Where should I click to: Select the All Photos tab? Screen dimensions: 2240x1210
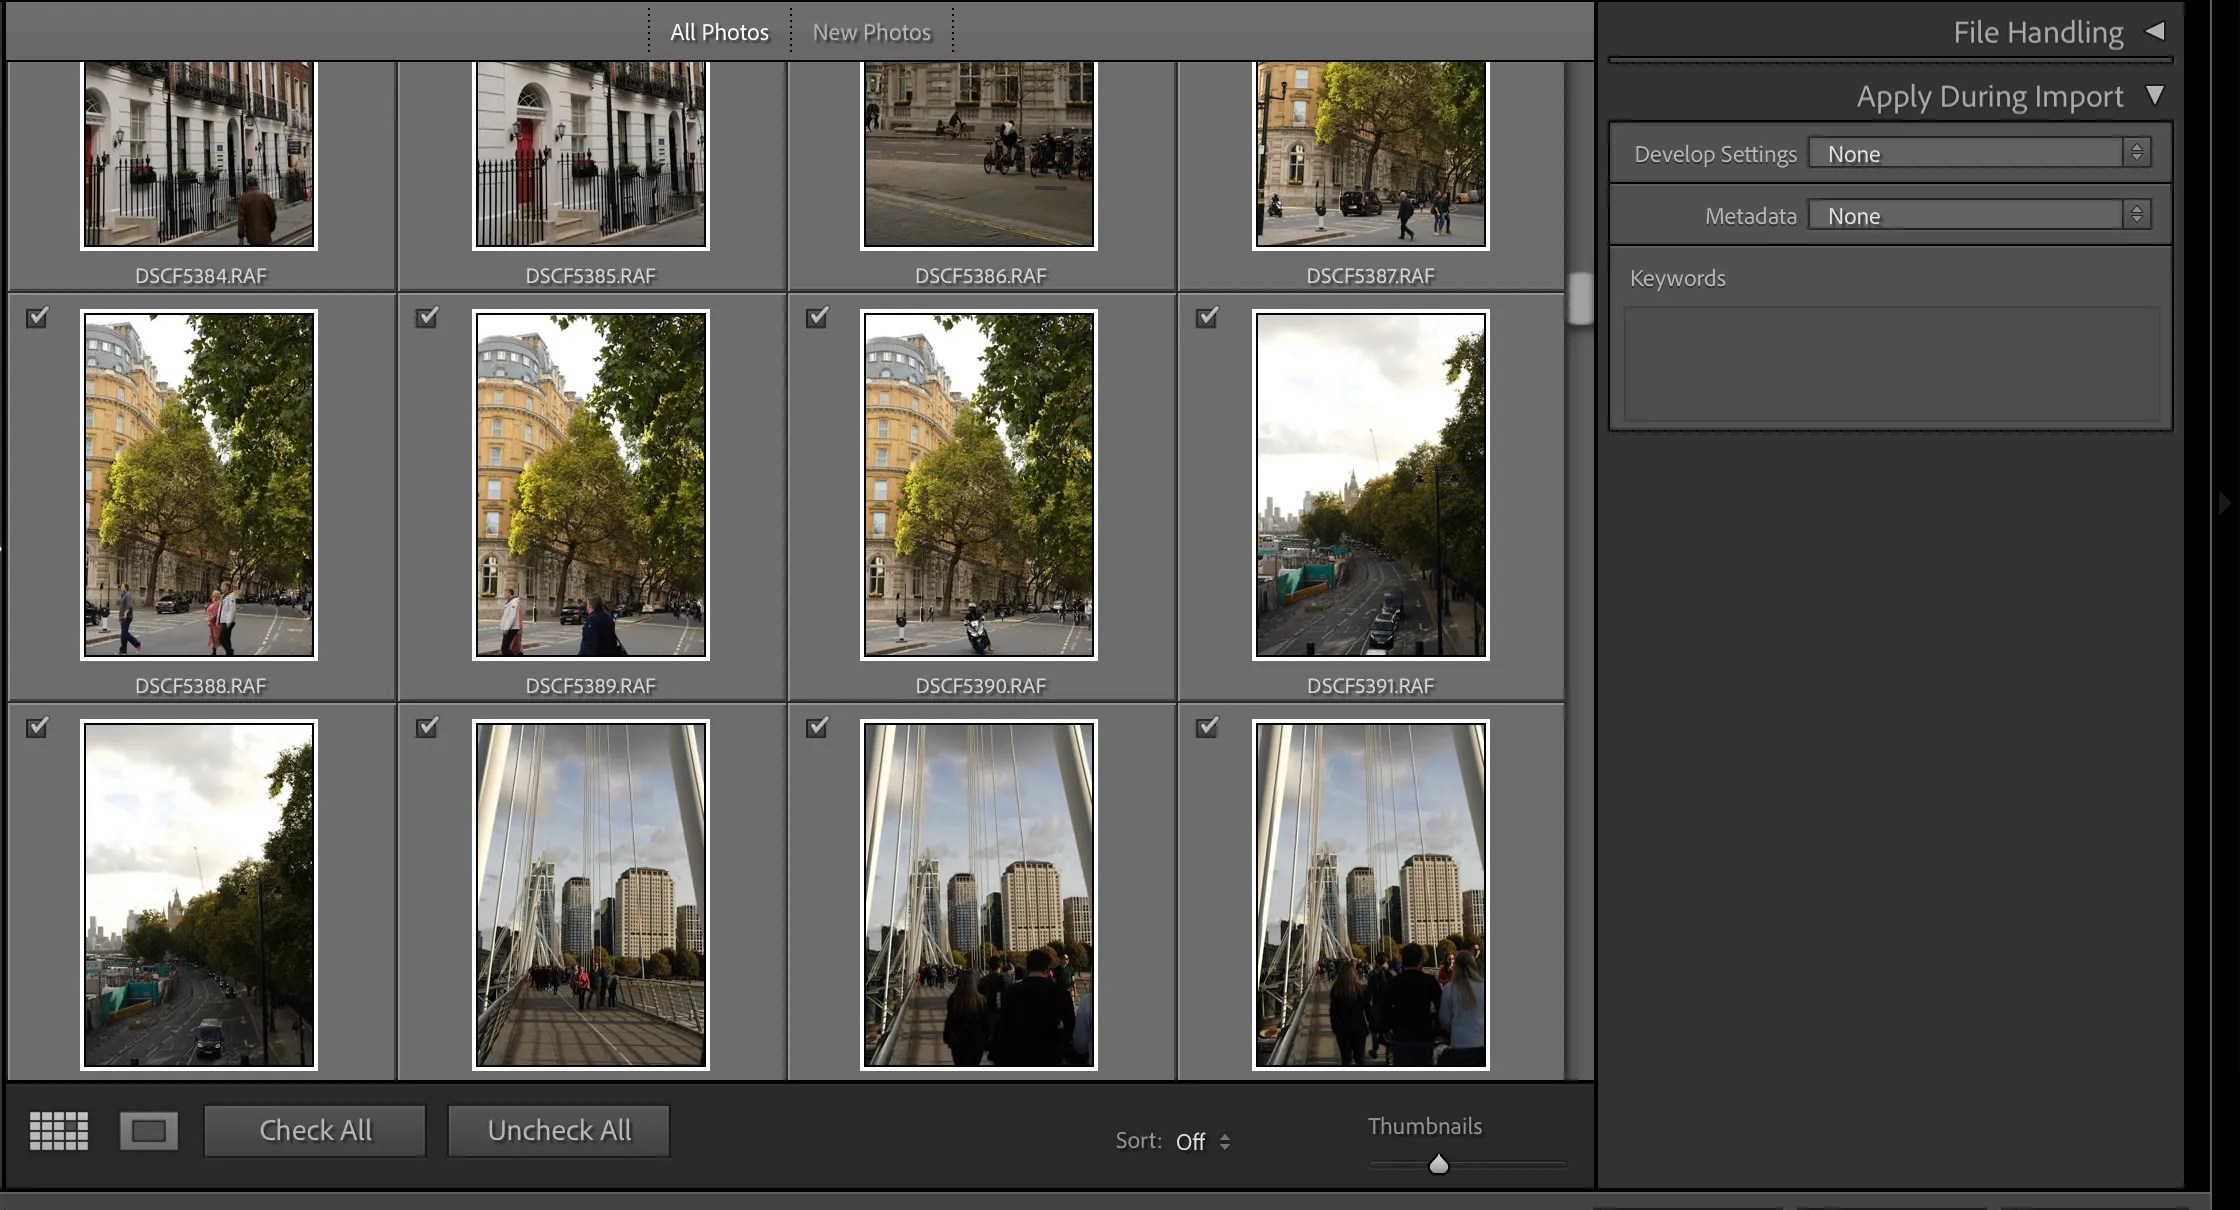[x=718, y=31]
